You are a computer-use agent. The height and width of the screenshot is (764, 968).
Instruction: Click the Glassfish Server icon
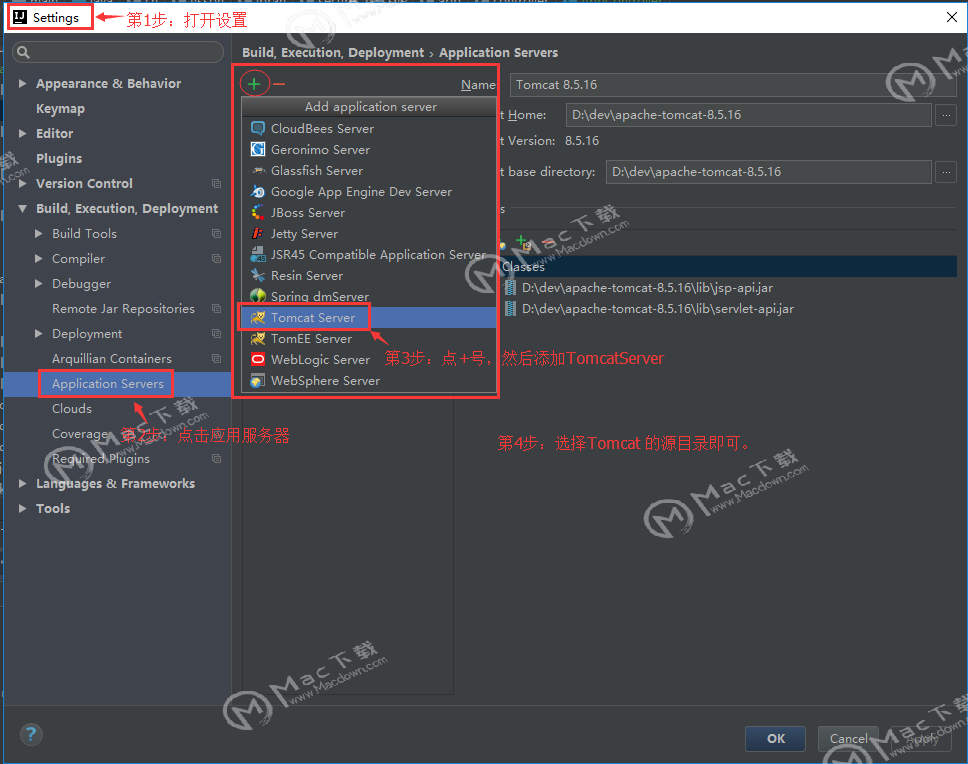(257, 170)
